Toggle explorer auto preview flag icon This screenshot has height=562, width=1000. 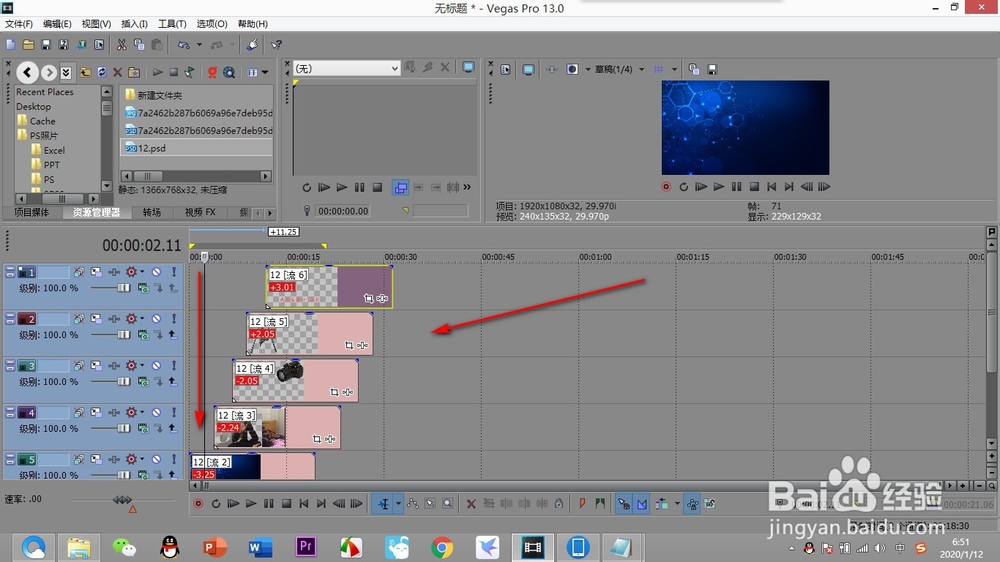pyautogui.click(x=189, y=72)
